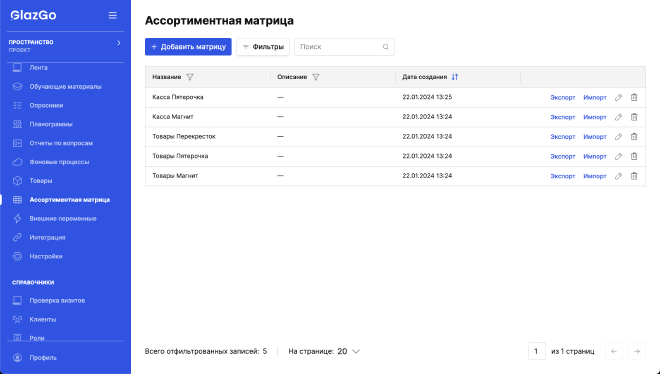Screen dimensions: 660x374
Task: Collapse sidebar with hamburger menu icon
Action: tap(112, 15)
